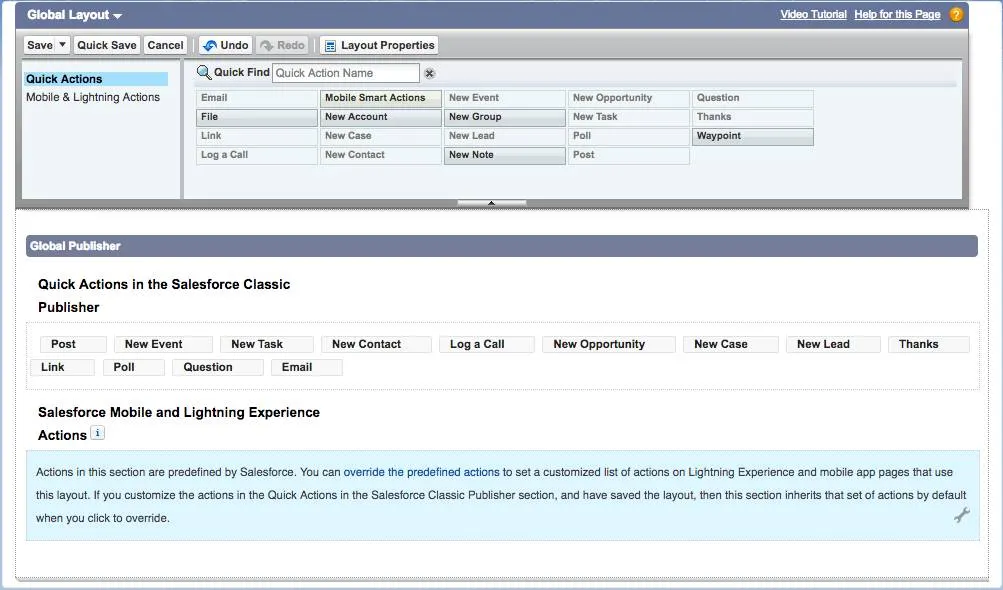
Task: Click the Global Publisher section header
Action: [x=502, y=246]
